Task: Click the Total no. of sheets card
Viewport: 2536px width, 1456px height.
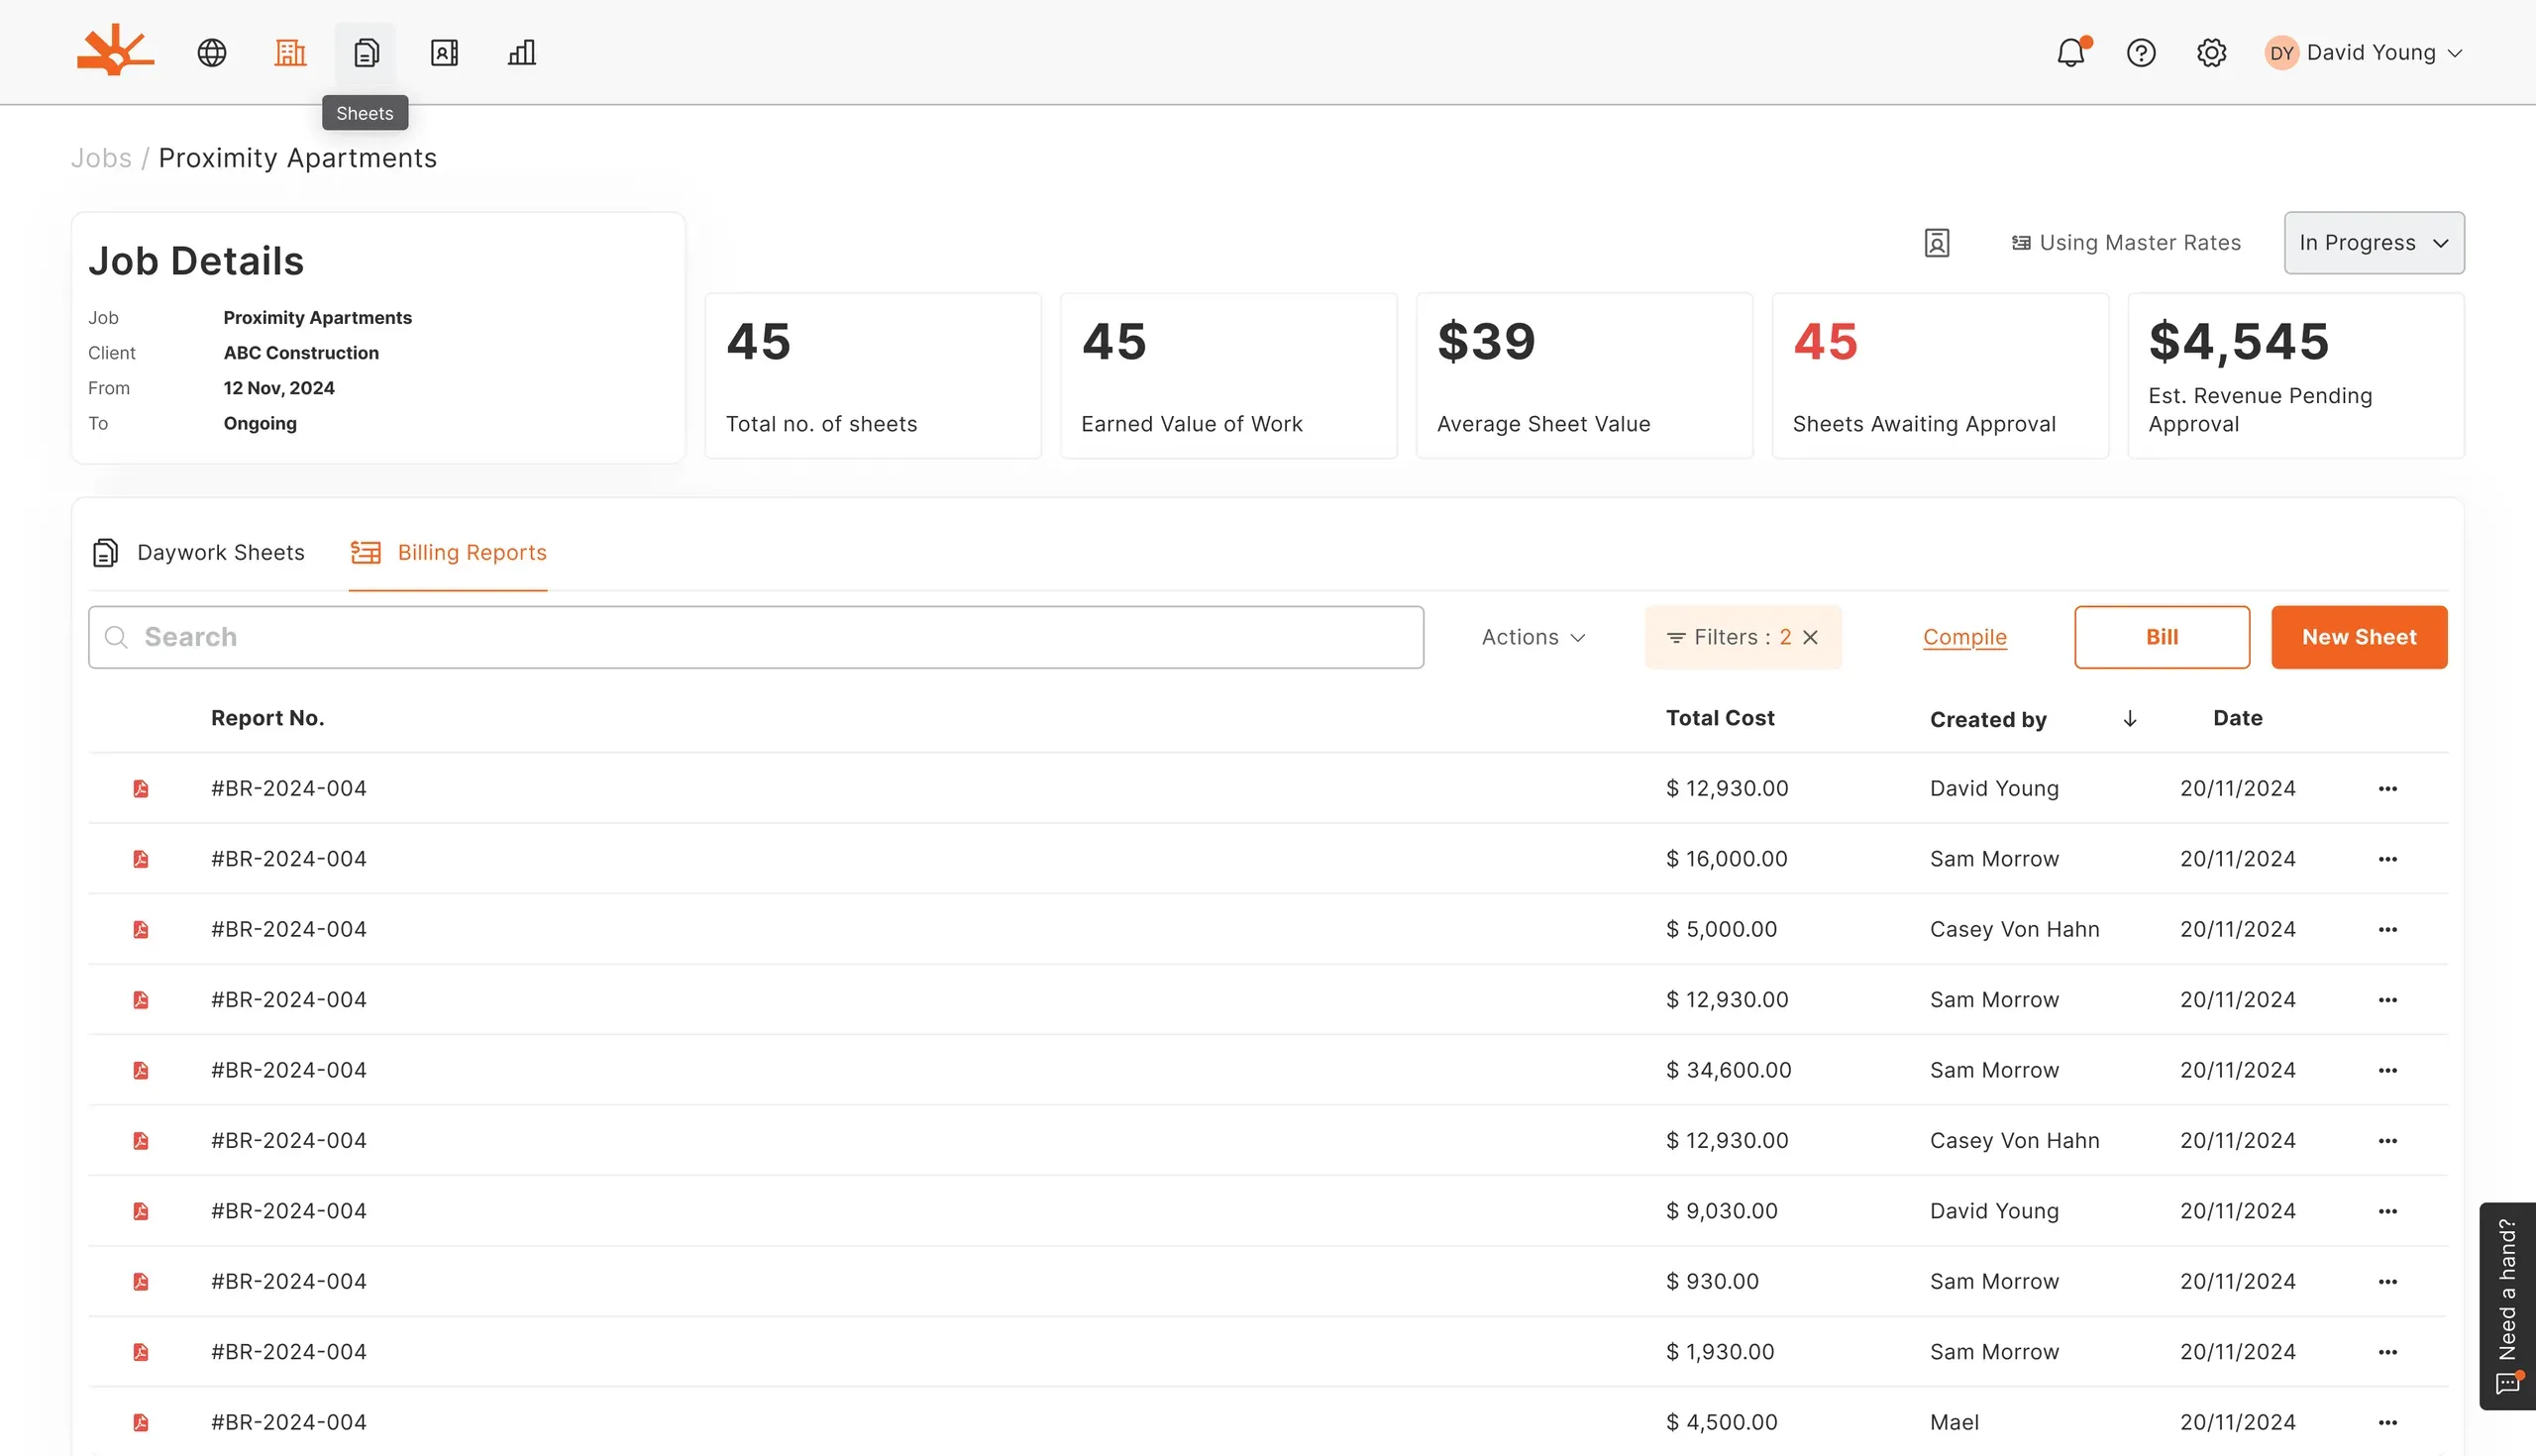Action: [873, 376]
